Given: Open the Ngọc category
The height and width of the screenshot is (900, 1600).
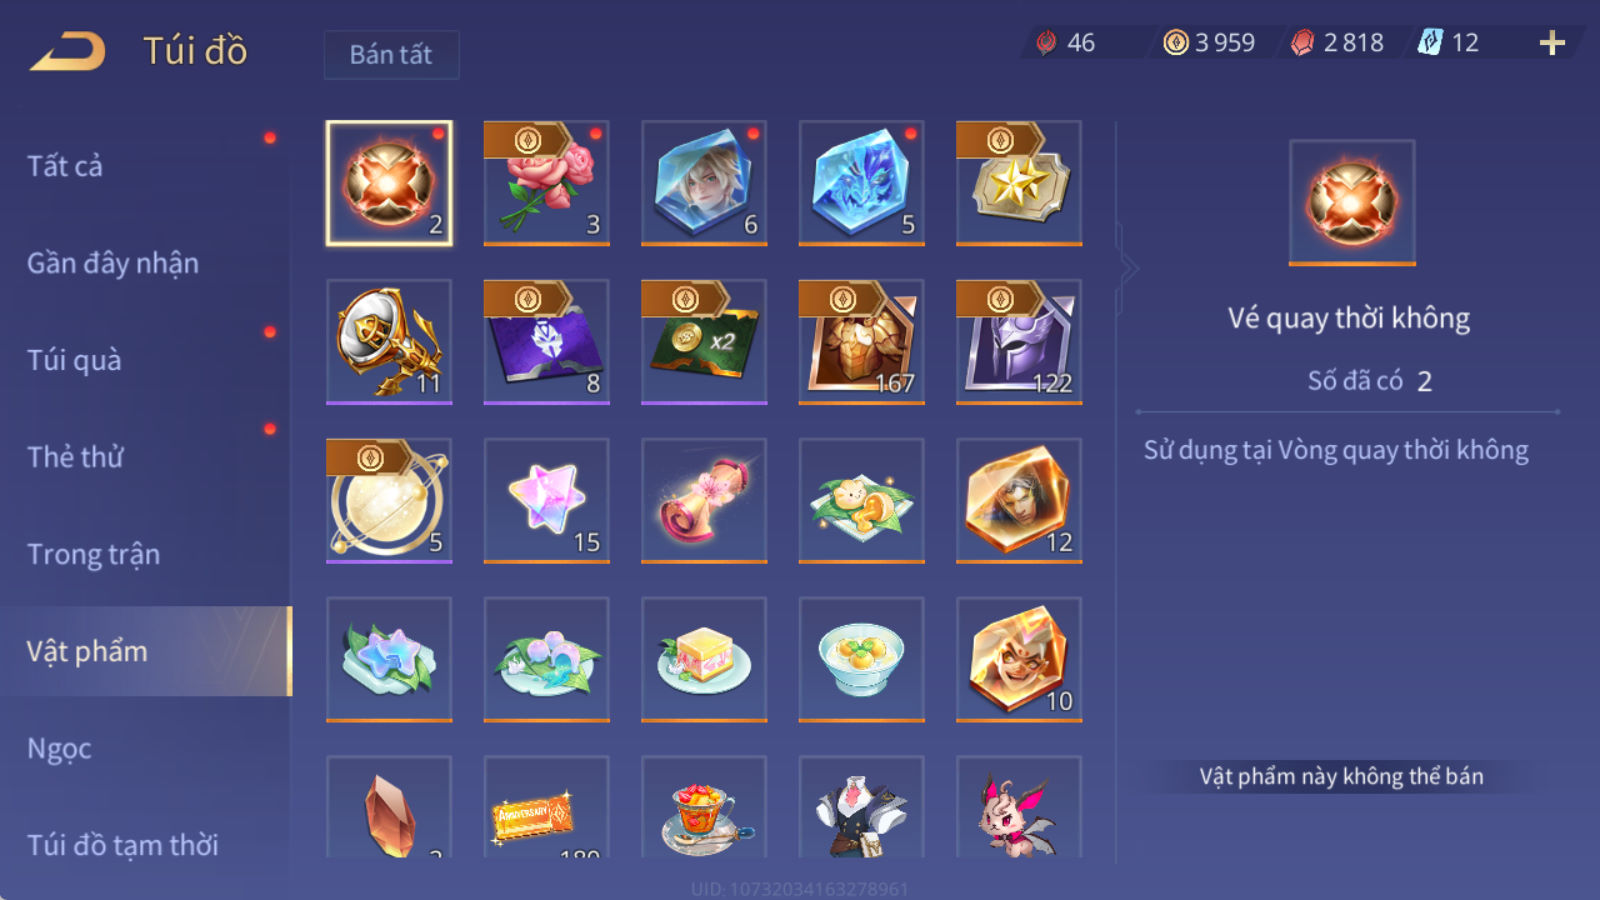Looking at the screenshot, I should tap(59, 748).
